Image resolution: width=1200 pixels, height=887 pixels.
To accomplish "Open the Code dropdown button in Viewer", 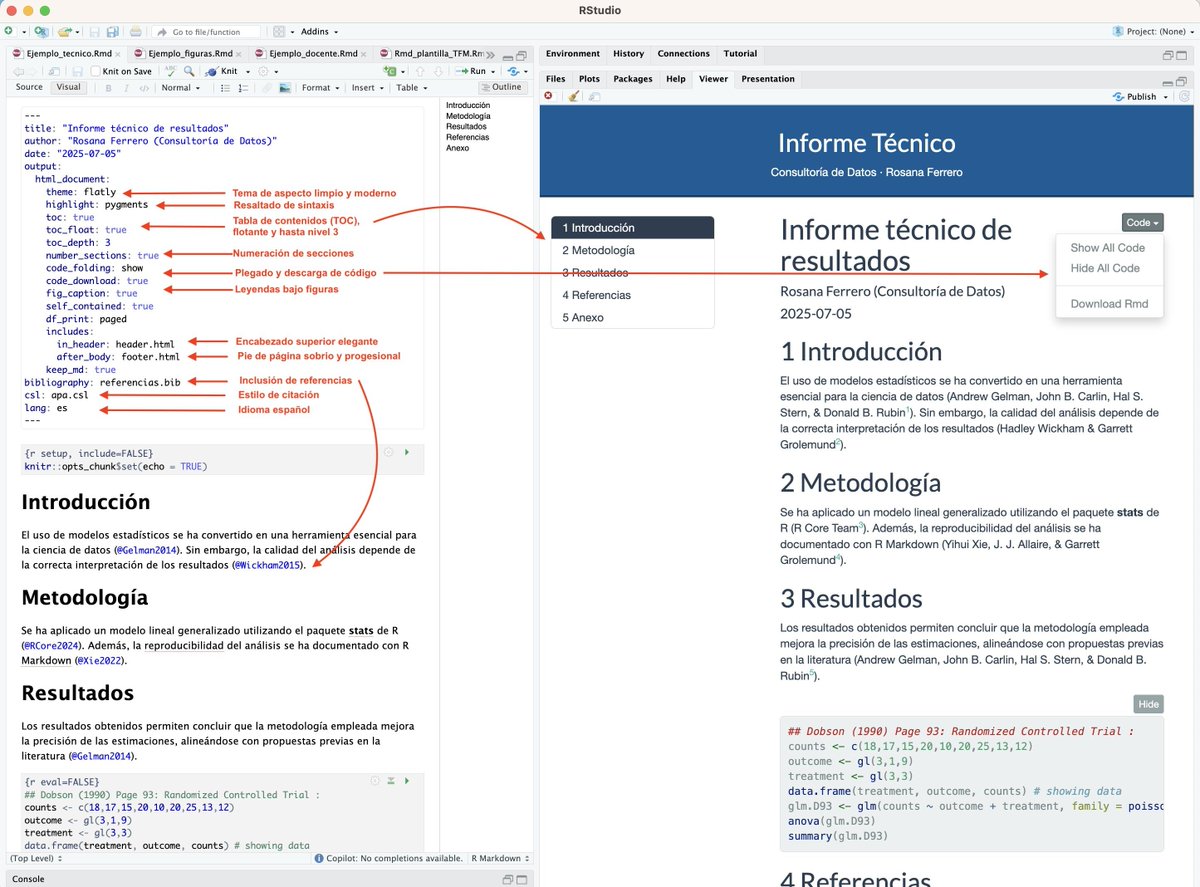I will point(1142,223).
